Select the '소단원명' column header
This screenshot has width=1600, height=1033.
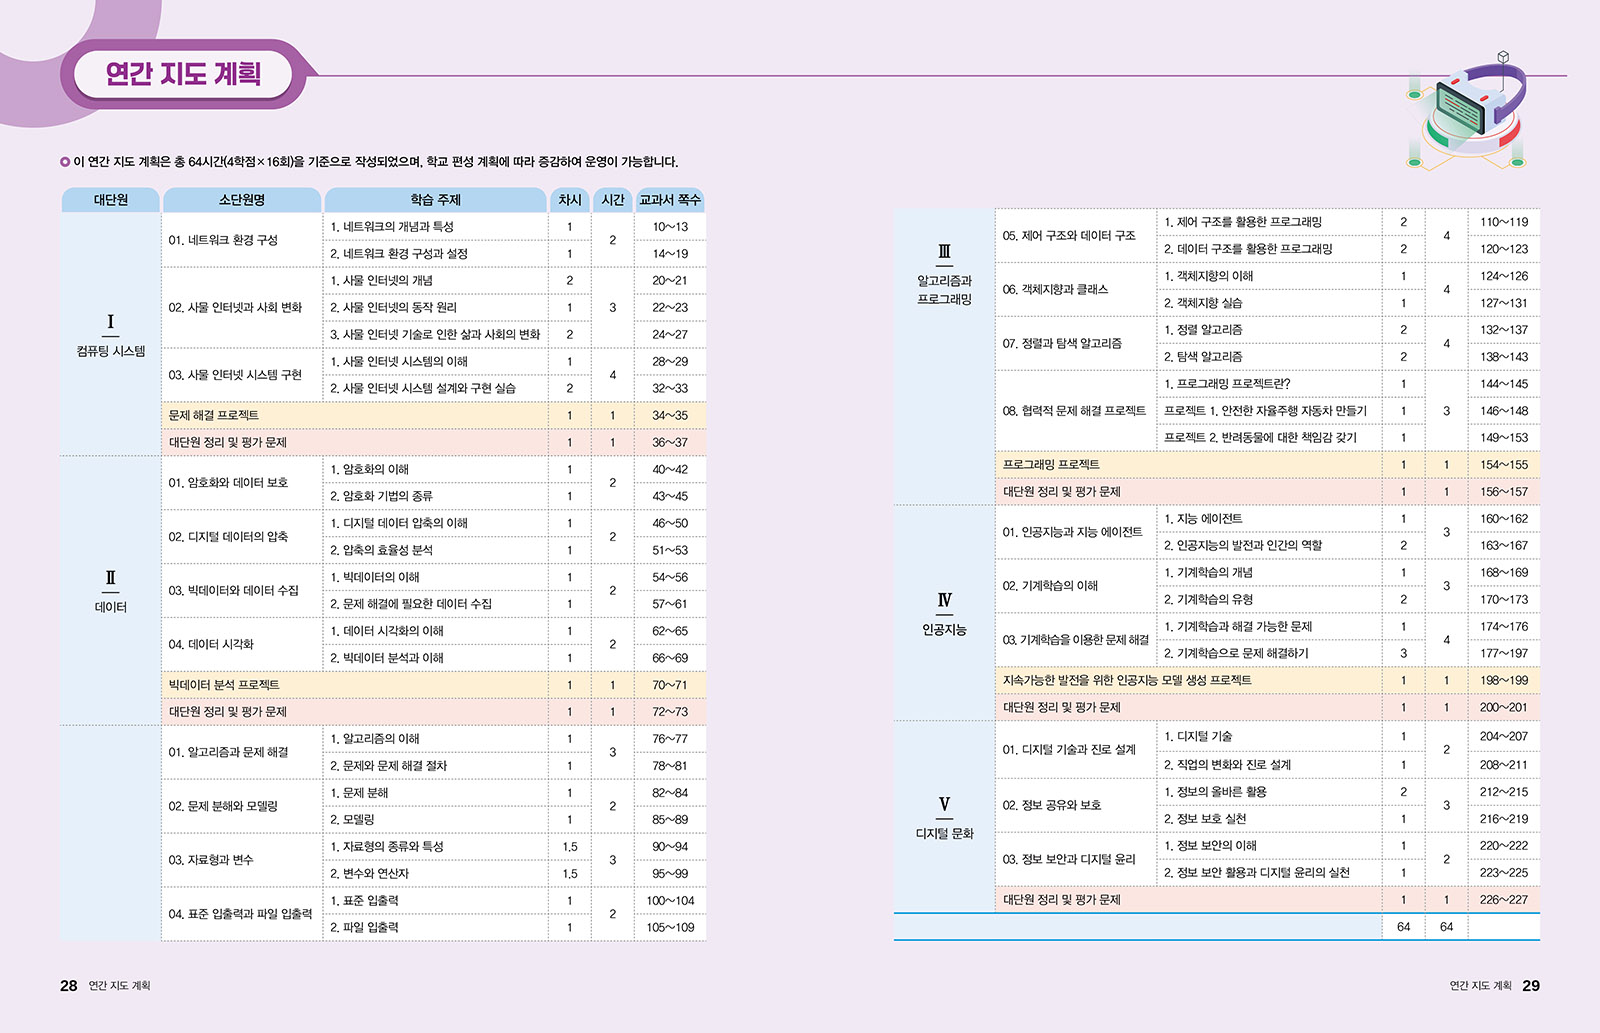click(x=241, y=200)
